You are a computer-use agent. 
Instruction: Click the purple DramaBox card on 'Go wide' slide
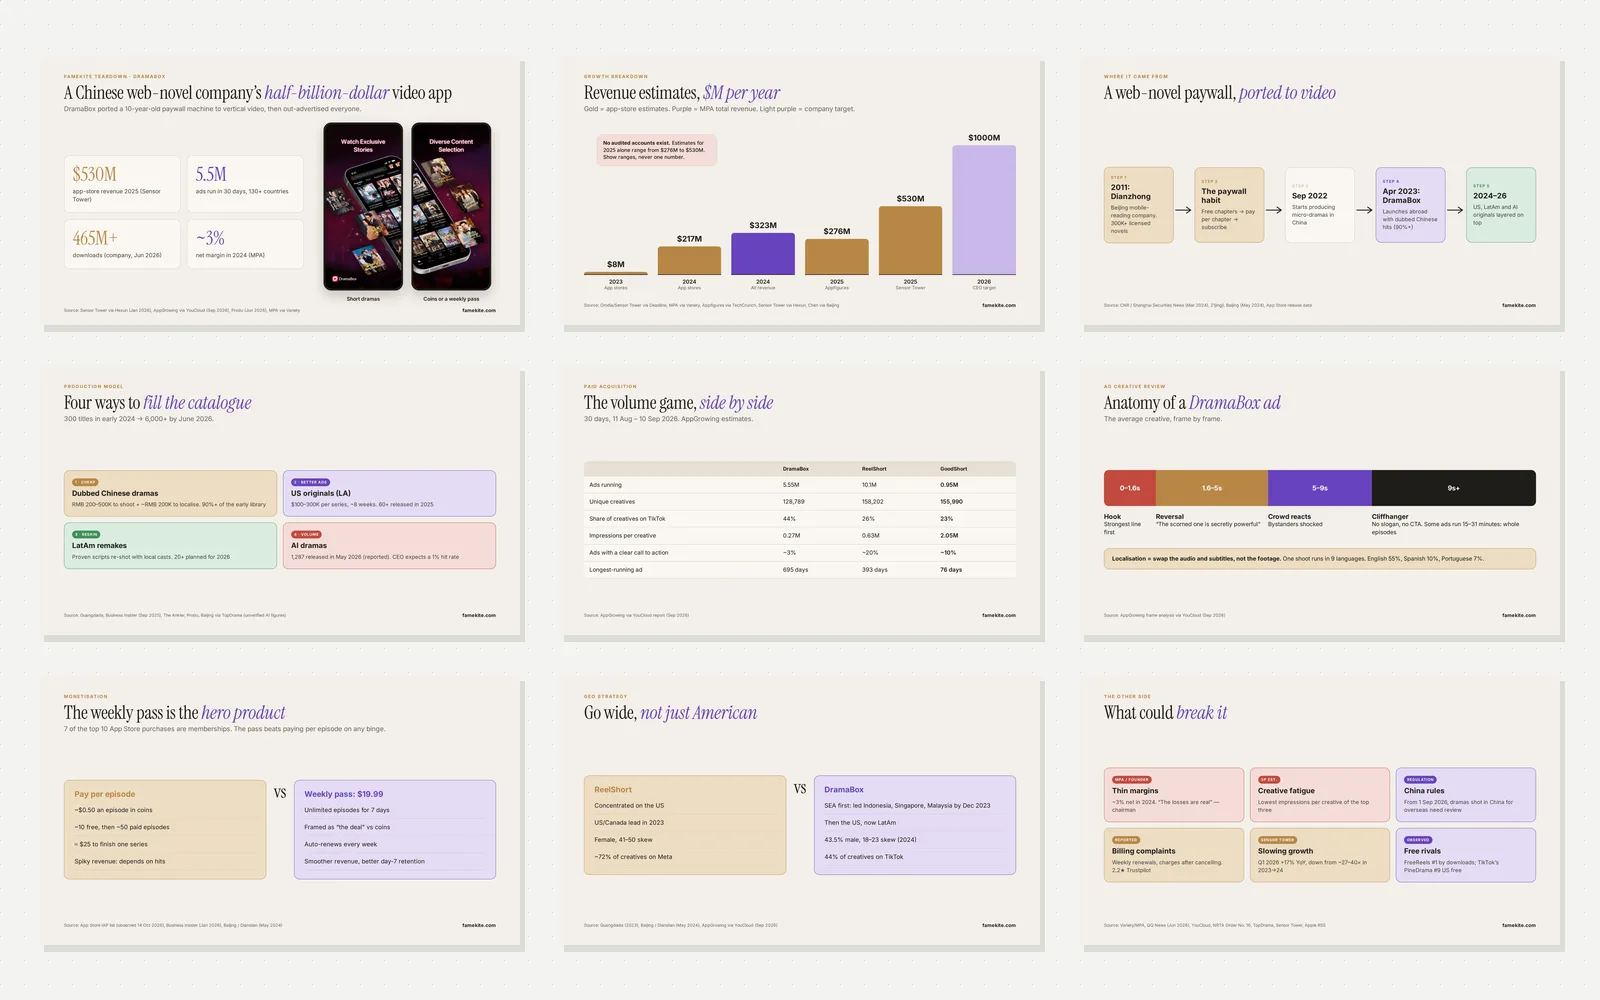tap(915, 825)
